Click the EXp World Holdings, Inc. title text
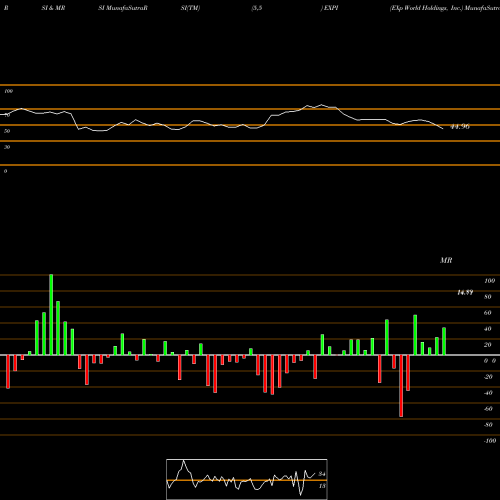Screen dimensions: 500x500 click(427, 8)
